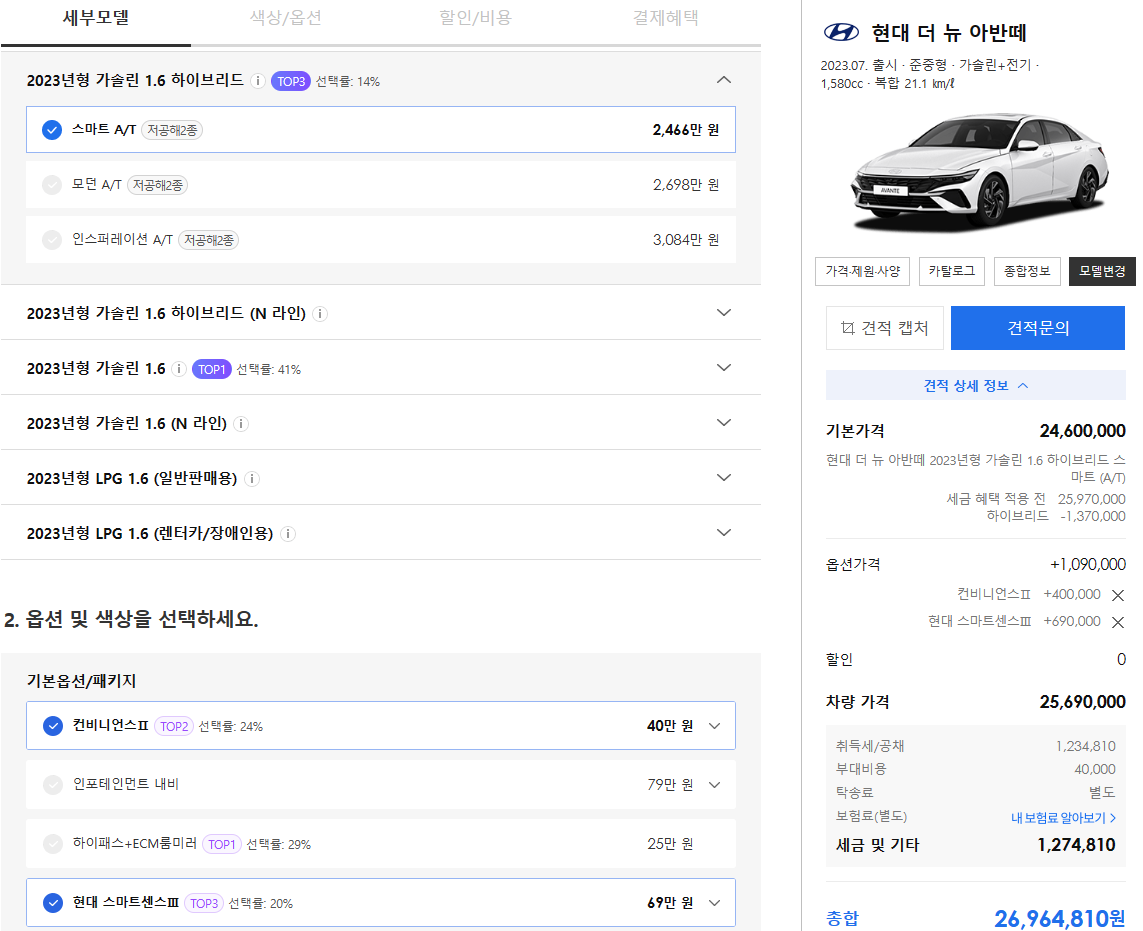Check the 하이패스+ECM룸미러 option

[52, 844]
